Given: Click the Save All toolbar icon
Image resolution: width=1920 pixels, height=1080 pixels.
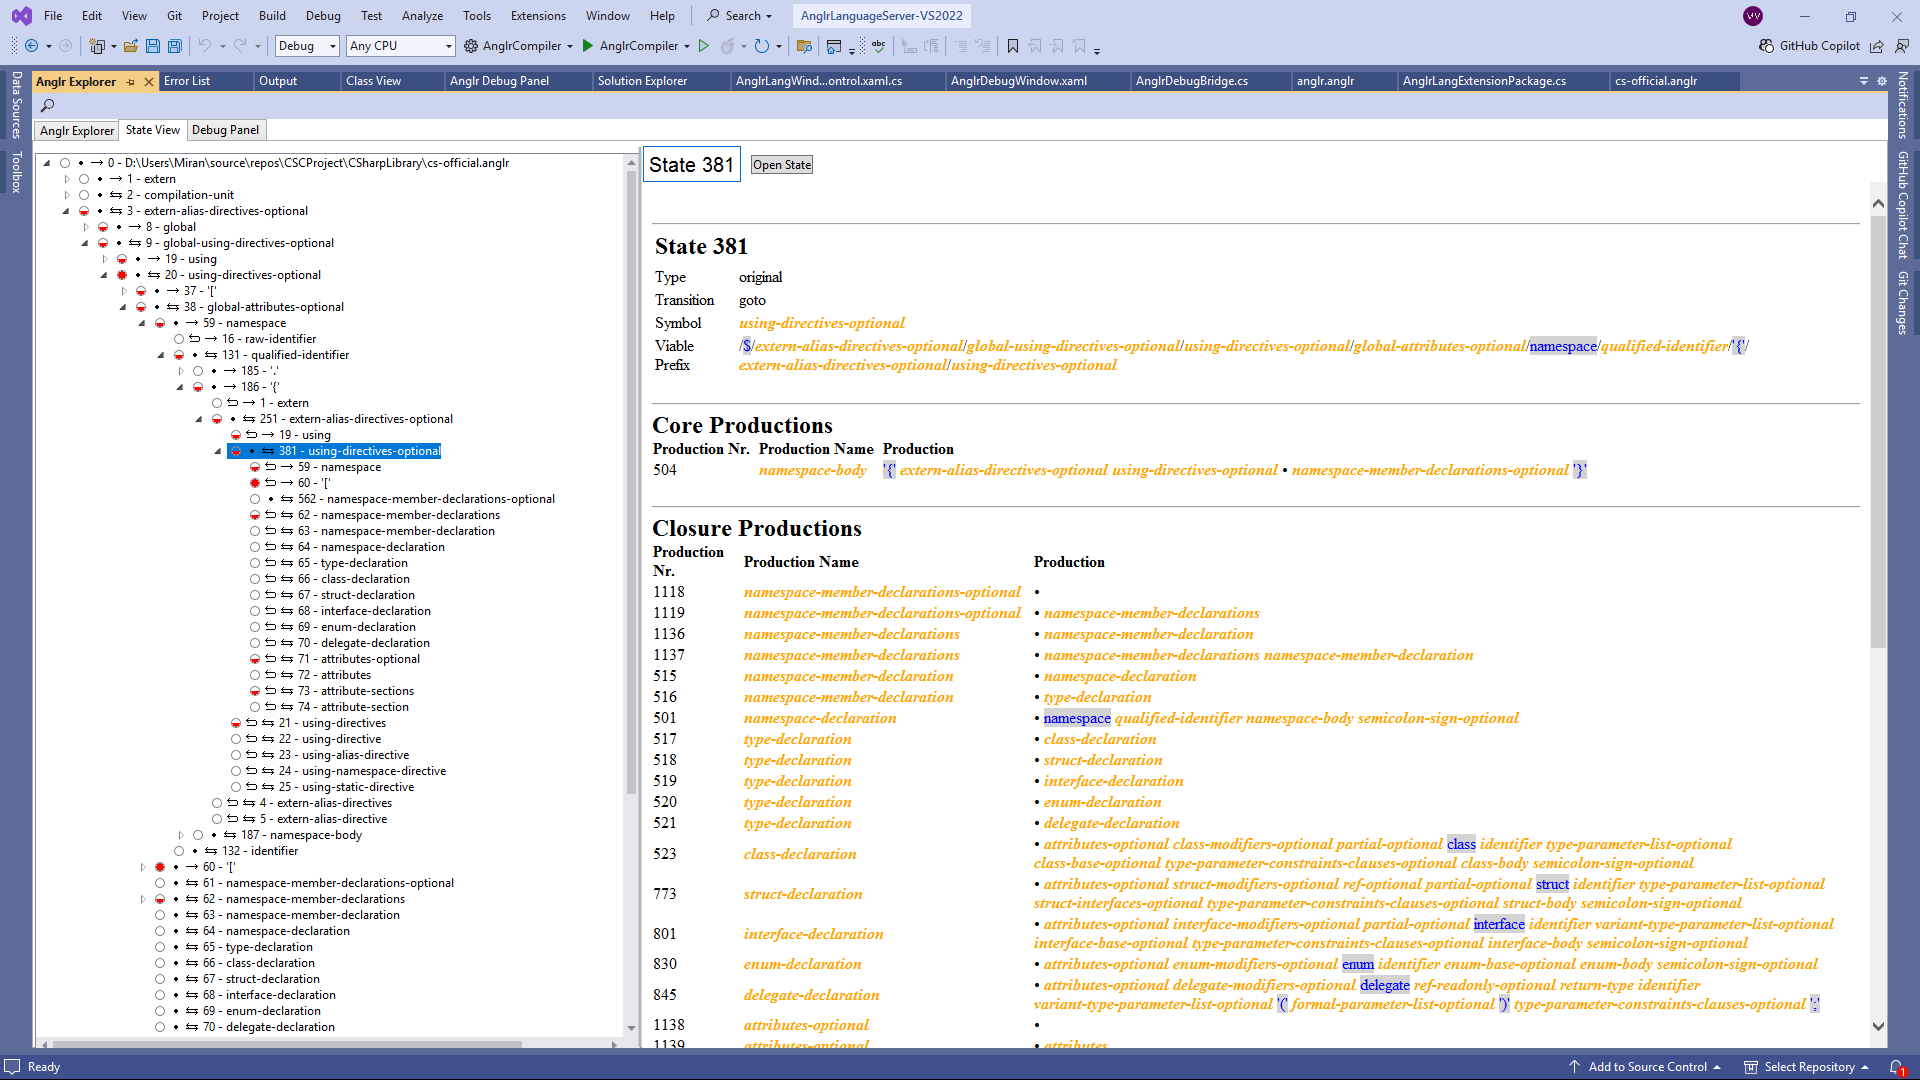Looking at the screenshot, I should point(175,46).
